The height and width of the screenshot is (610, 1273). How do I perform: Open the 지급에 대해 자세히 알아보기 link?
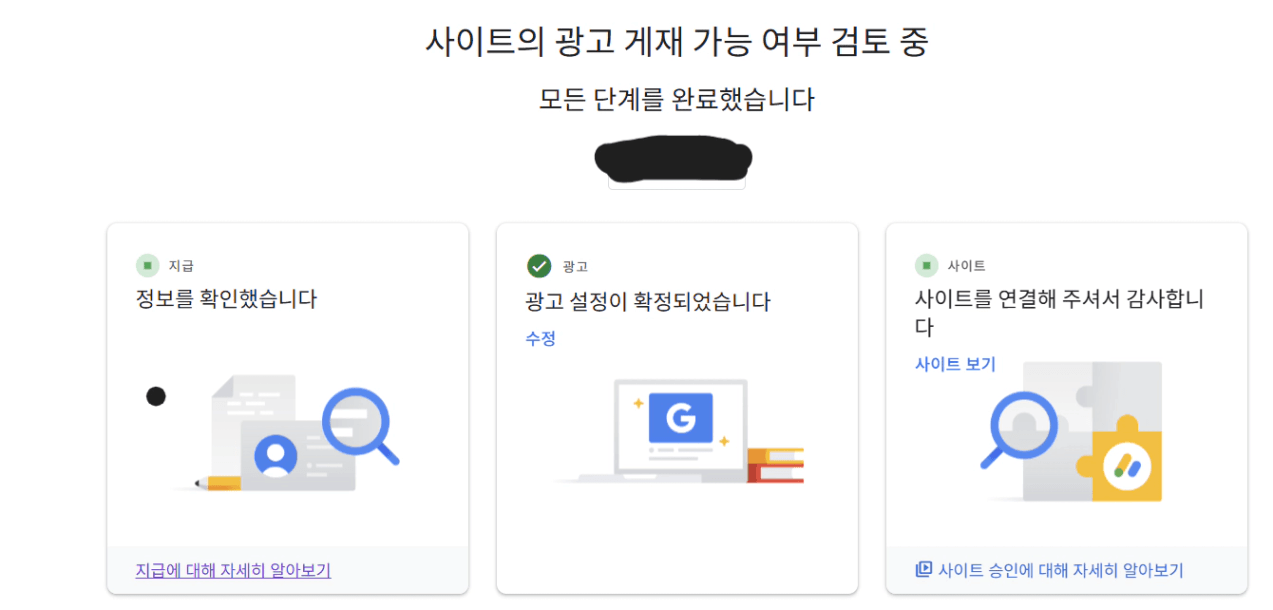pyautogui.click(x=233, y=570)
